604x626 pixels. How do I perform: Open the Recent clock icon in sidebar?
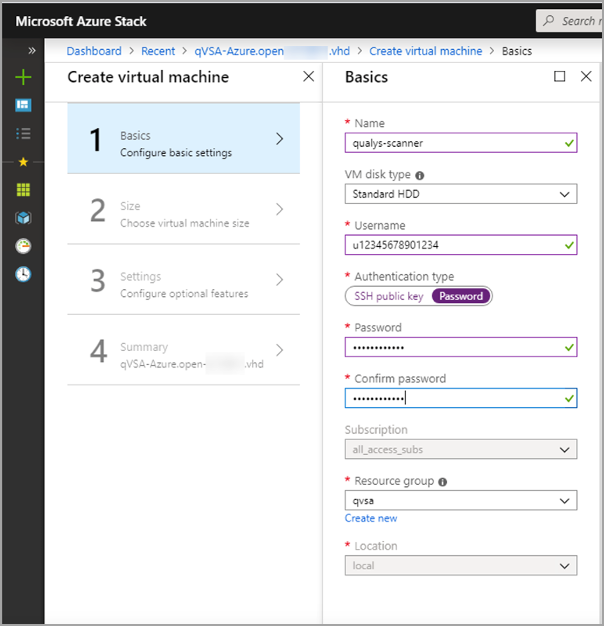tap(23, 274)
